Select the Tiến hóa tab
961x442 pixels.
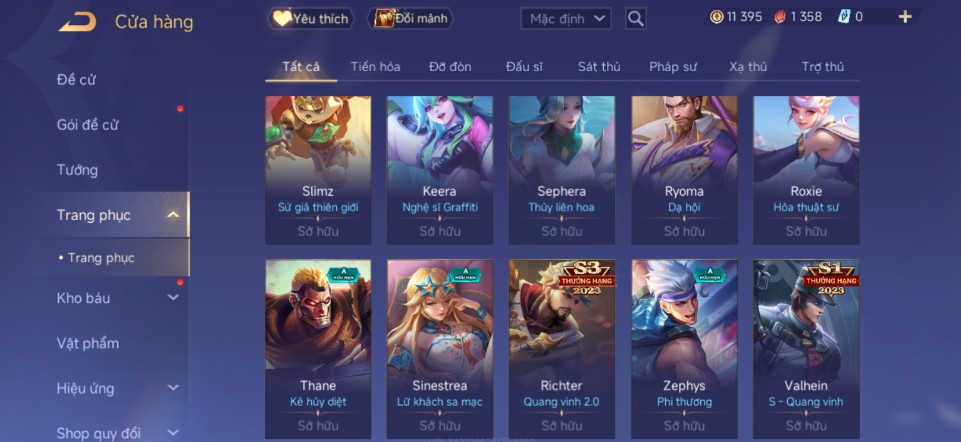click(375, 67)
